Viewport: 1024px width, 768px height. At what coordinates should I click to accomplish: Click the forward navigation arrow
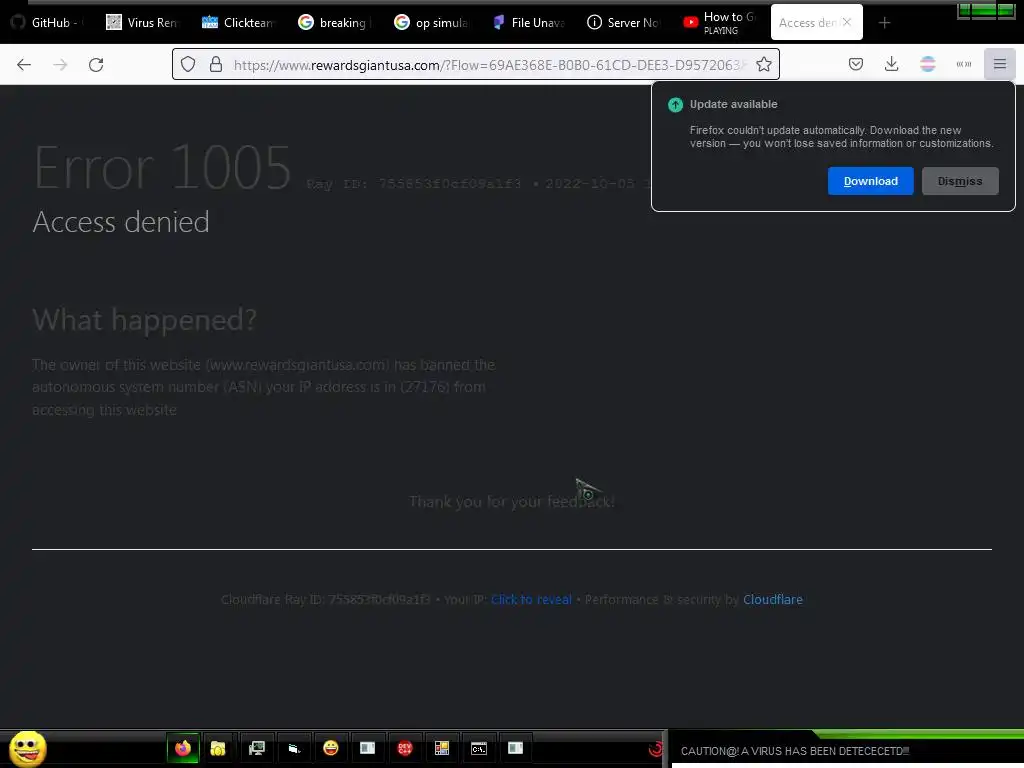(60, 65)
